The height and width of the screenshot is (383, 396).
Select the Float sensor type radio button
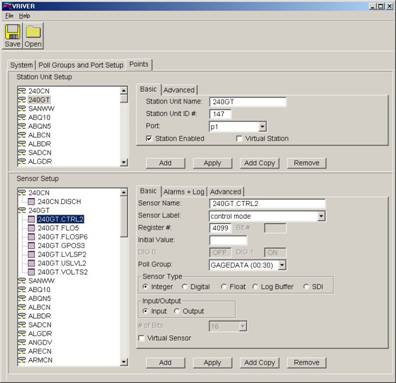(224, 287)
